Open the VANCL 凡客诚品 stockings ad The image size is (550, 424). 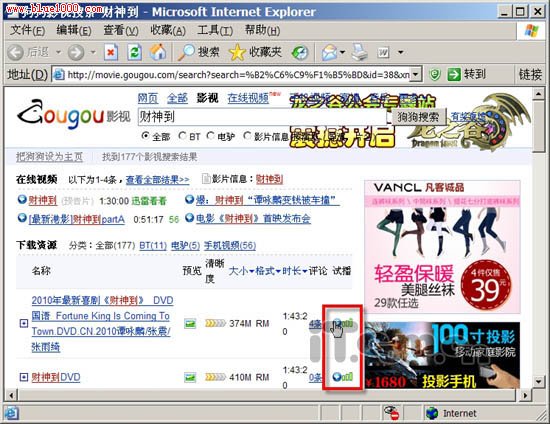pyautogui.click(x=442, y=247)
